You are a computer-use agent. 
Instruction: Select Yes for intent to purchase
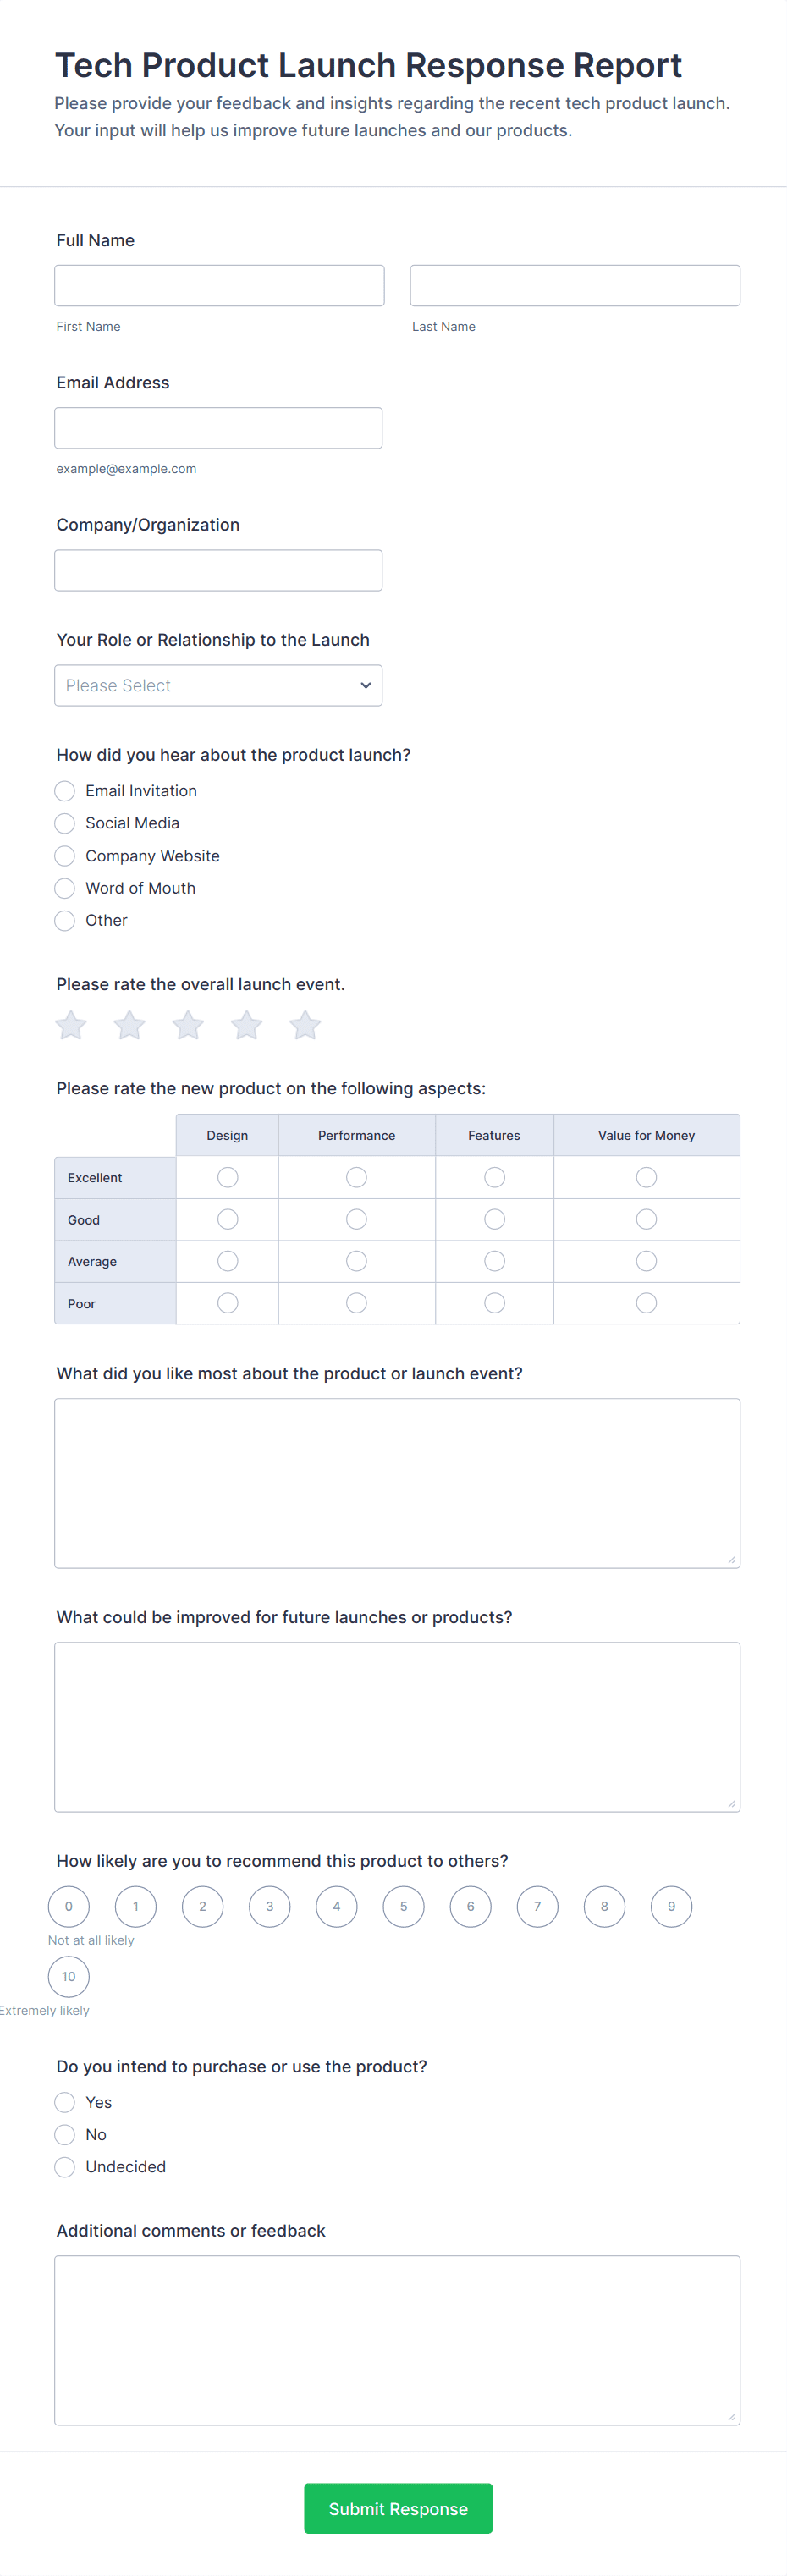point(65,2102)
